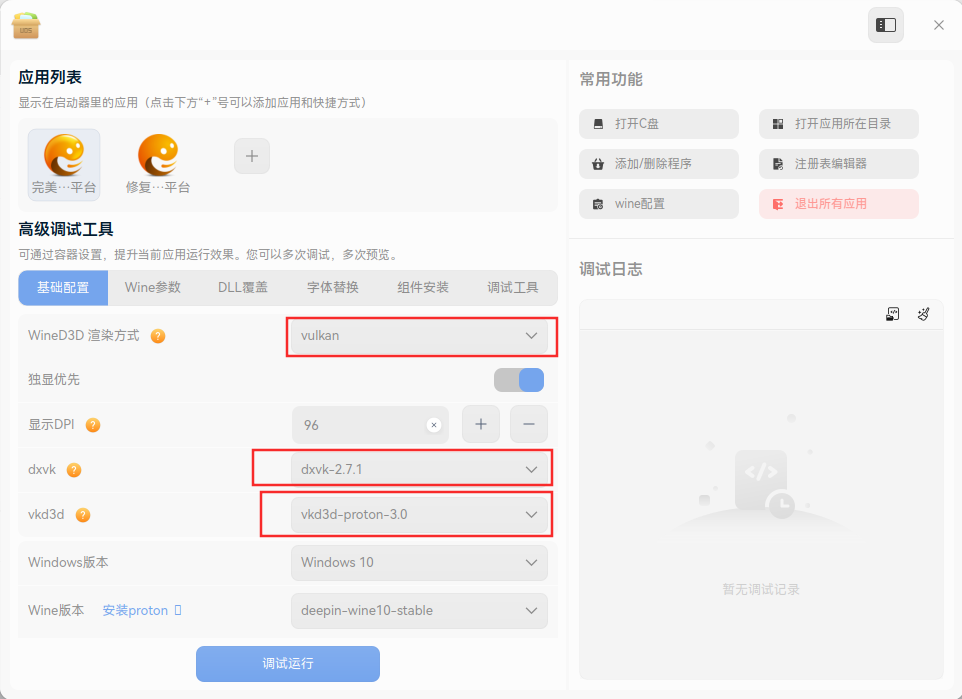Viewport: 962px width, 699px height.
Task: Close the window with the X button
Action: point(939,25)
